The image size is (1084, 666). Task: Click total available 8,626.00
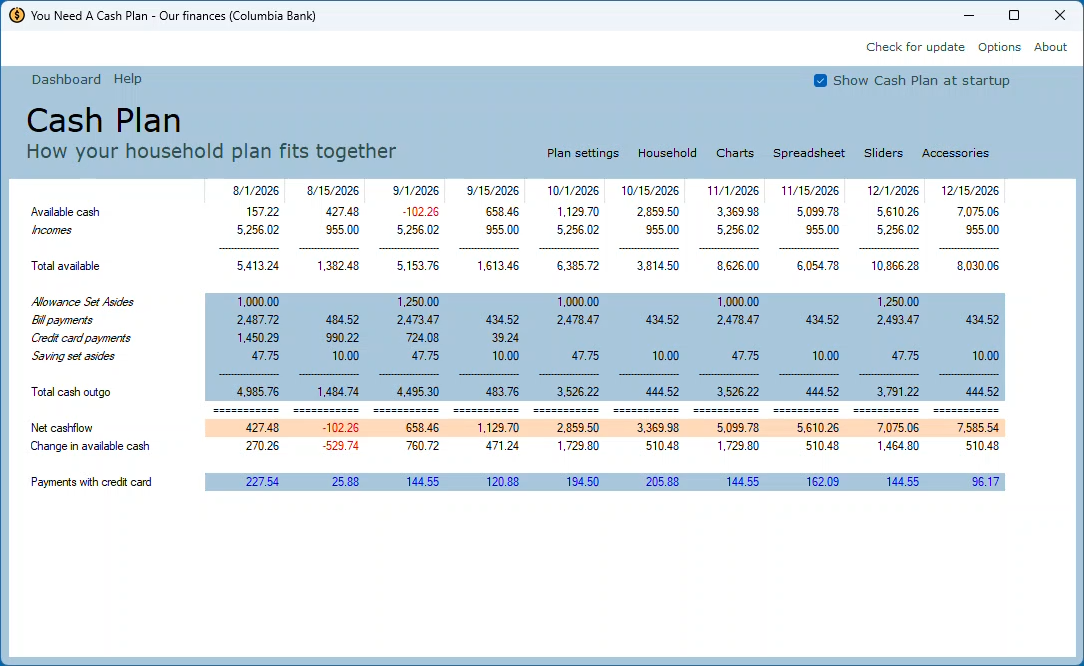pos(738,266)
